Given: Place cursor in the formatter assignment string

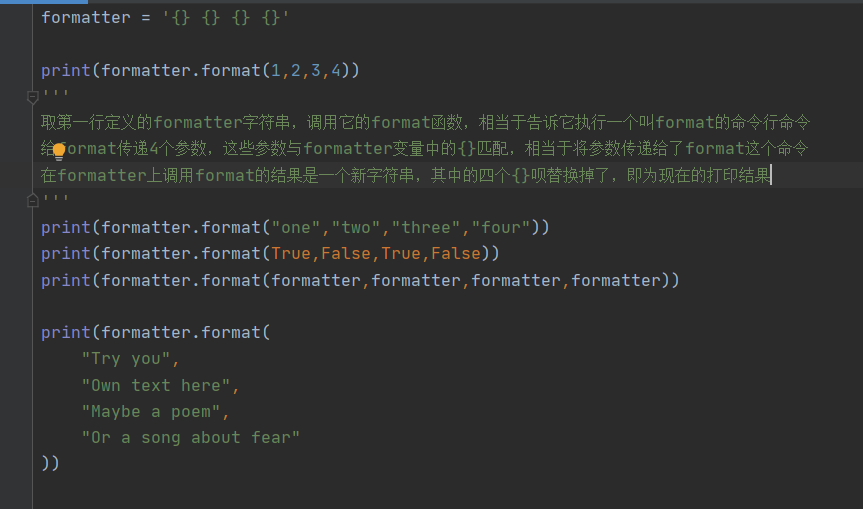Looking at the screenshot, I should pyautogui.click(x=226, y=18).
